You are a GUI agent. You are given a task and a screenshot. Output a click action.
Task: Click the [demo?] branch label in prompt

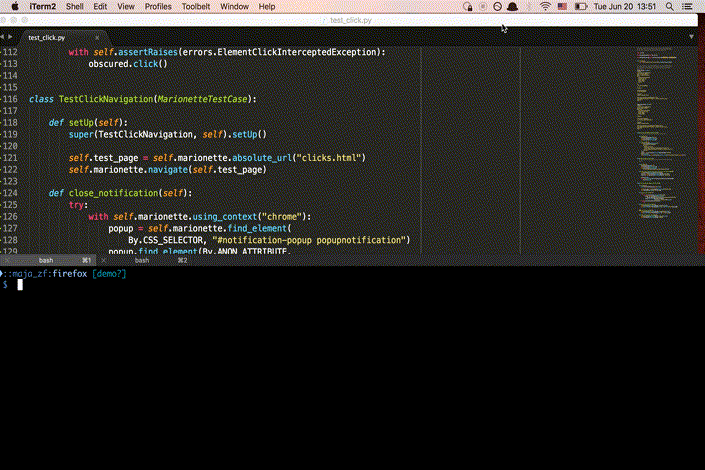109,273
